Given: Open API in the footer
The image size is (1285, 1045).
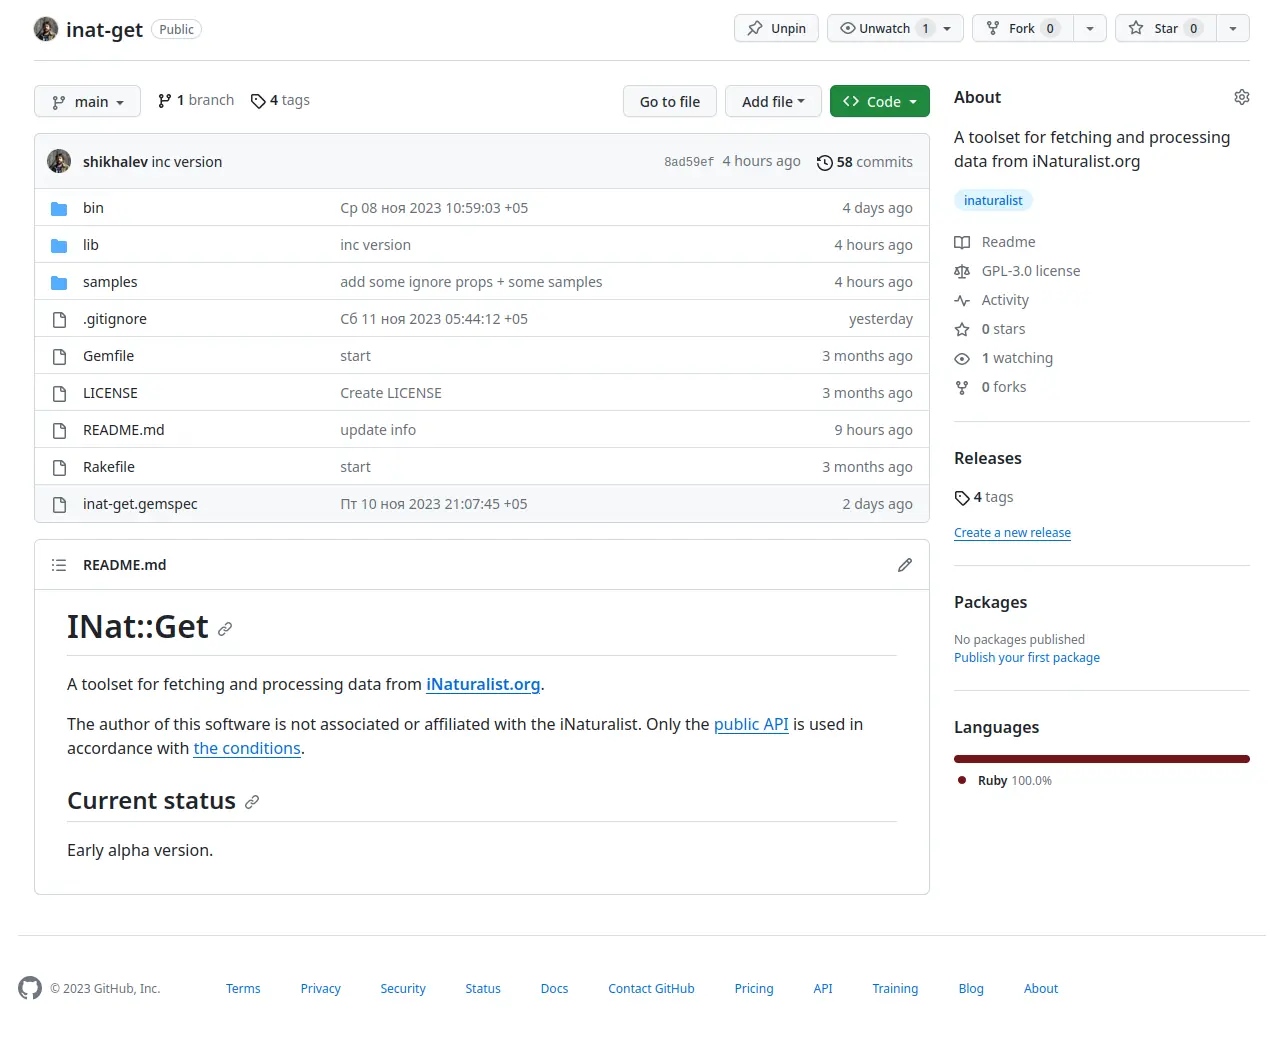Looking at the screenshot, I should [823, 988].
